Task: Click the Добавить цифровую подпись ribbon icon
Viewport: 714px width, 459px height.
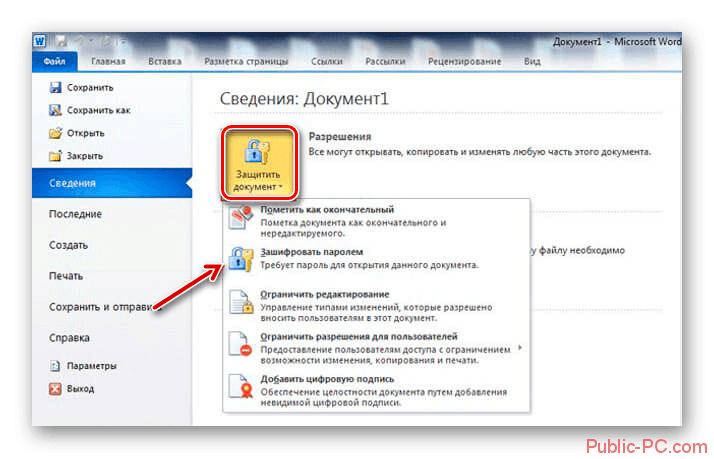Action: point(240,386)
